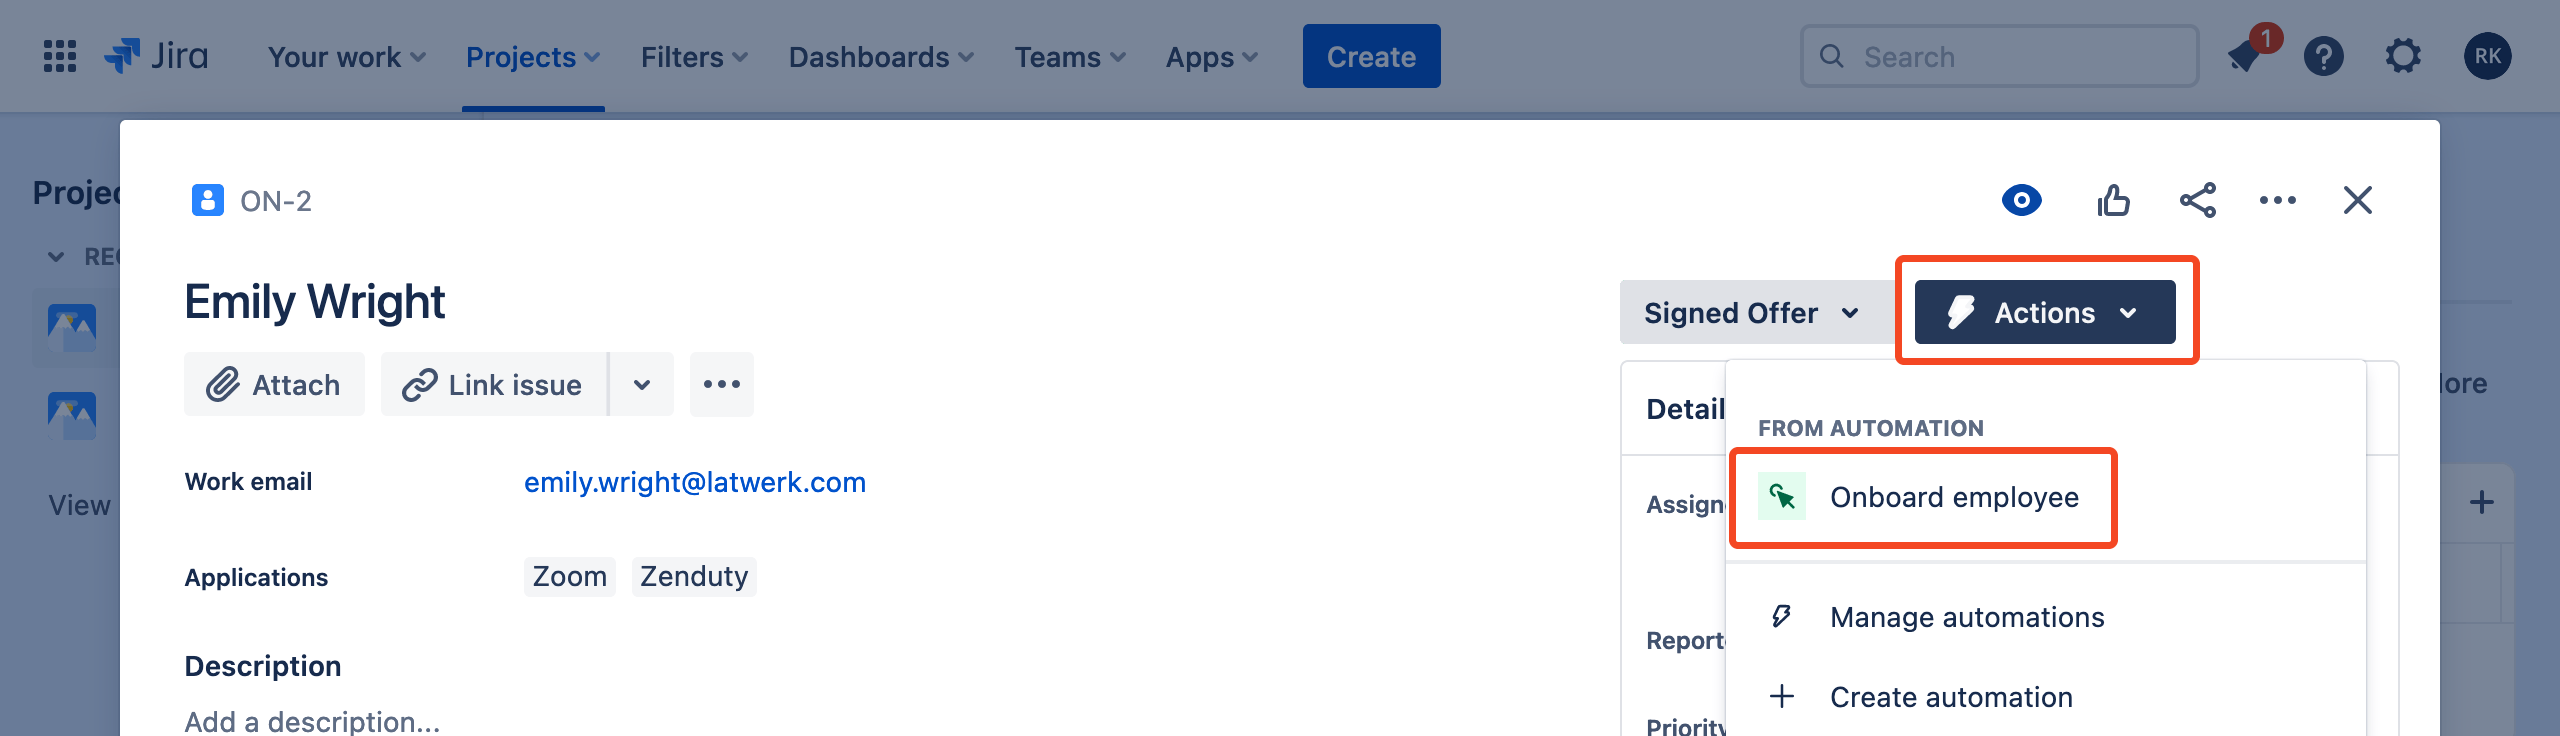2560x736 pixels.
Task: Select Manage automations
Action: tap(2046, 617)
